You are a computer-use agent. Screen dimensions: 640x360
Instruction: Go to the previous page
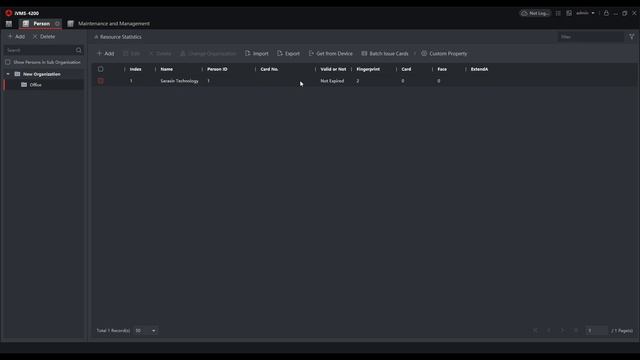pyautogui.click(x=549, y=331)
